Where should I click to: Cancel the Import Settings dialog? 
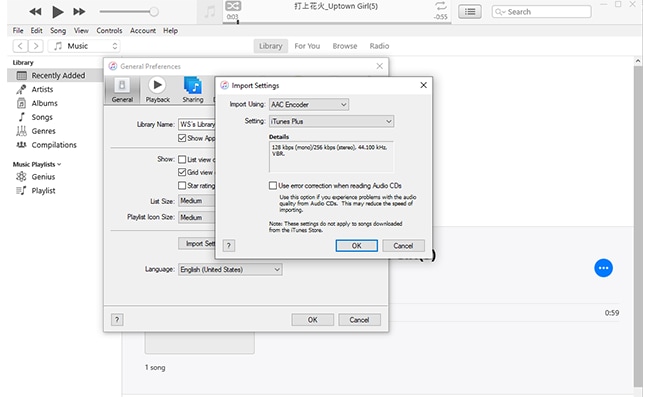403,246
